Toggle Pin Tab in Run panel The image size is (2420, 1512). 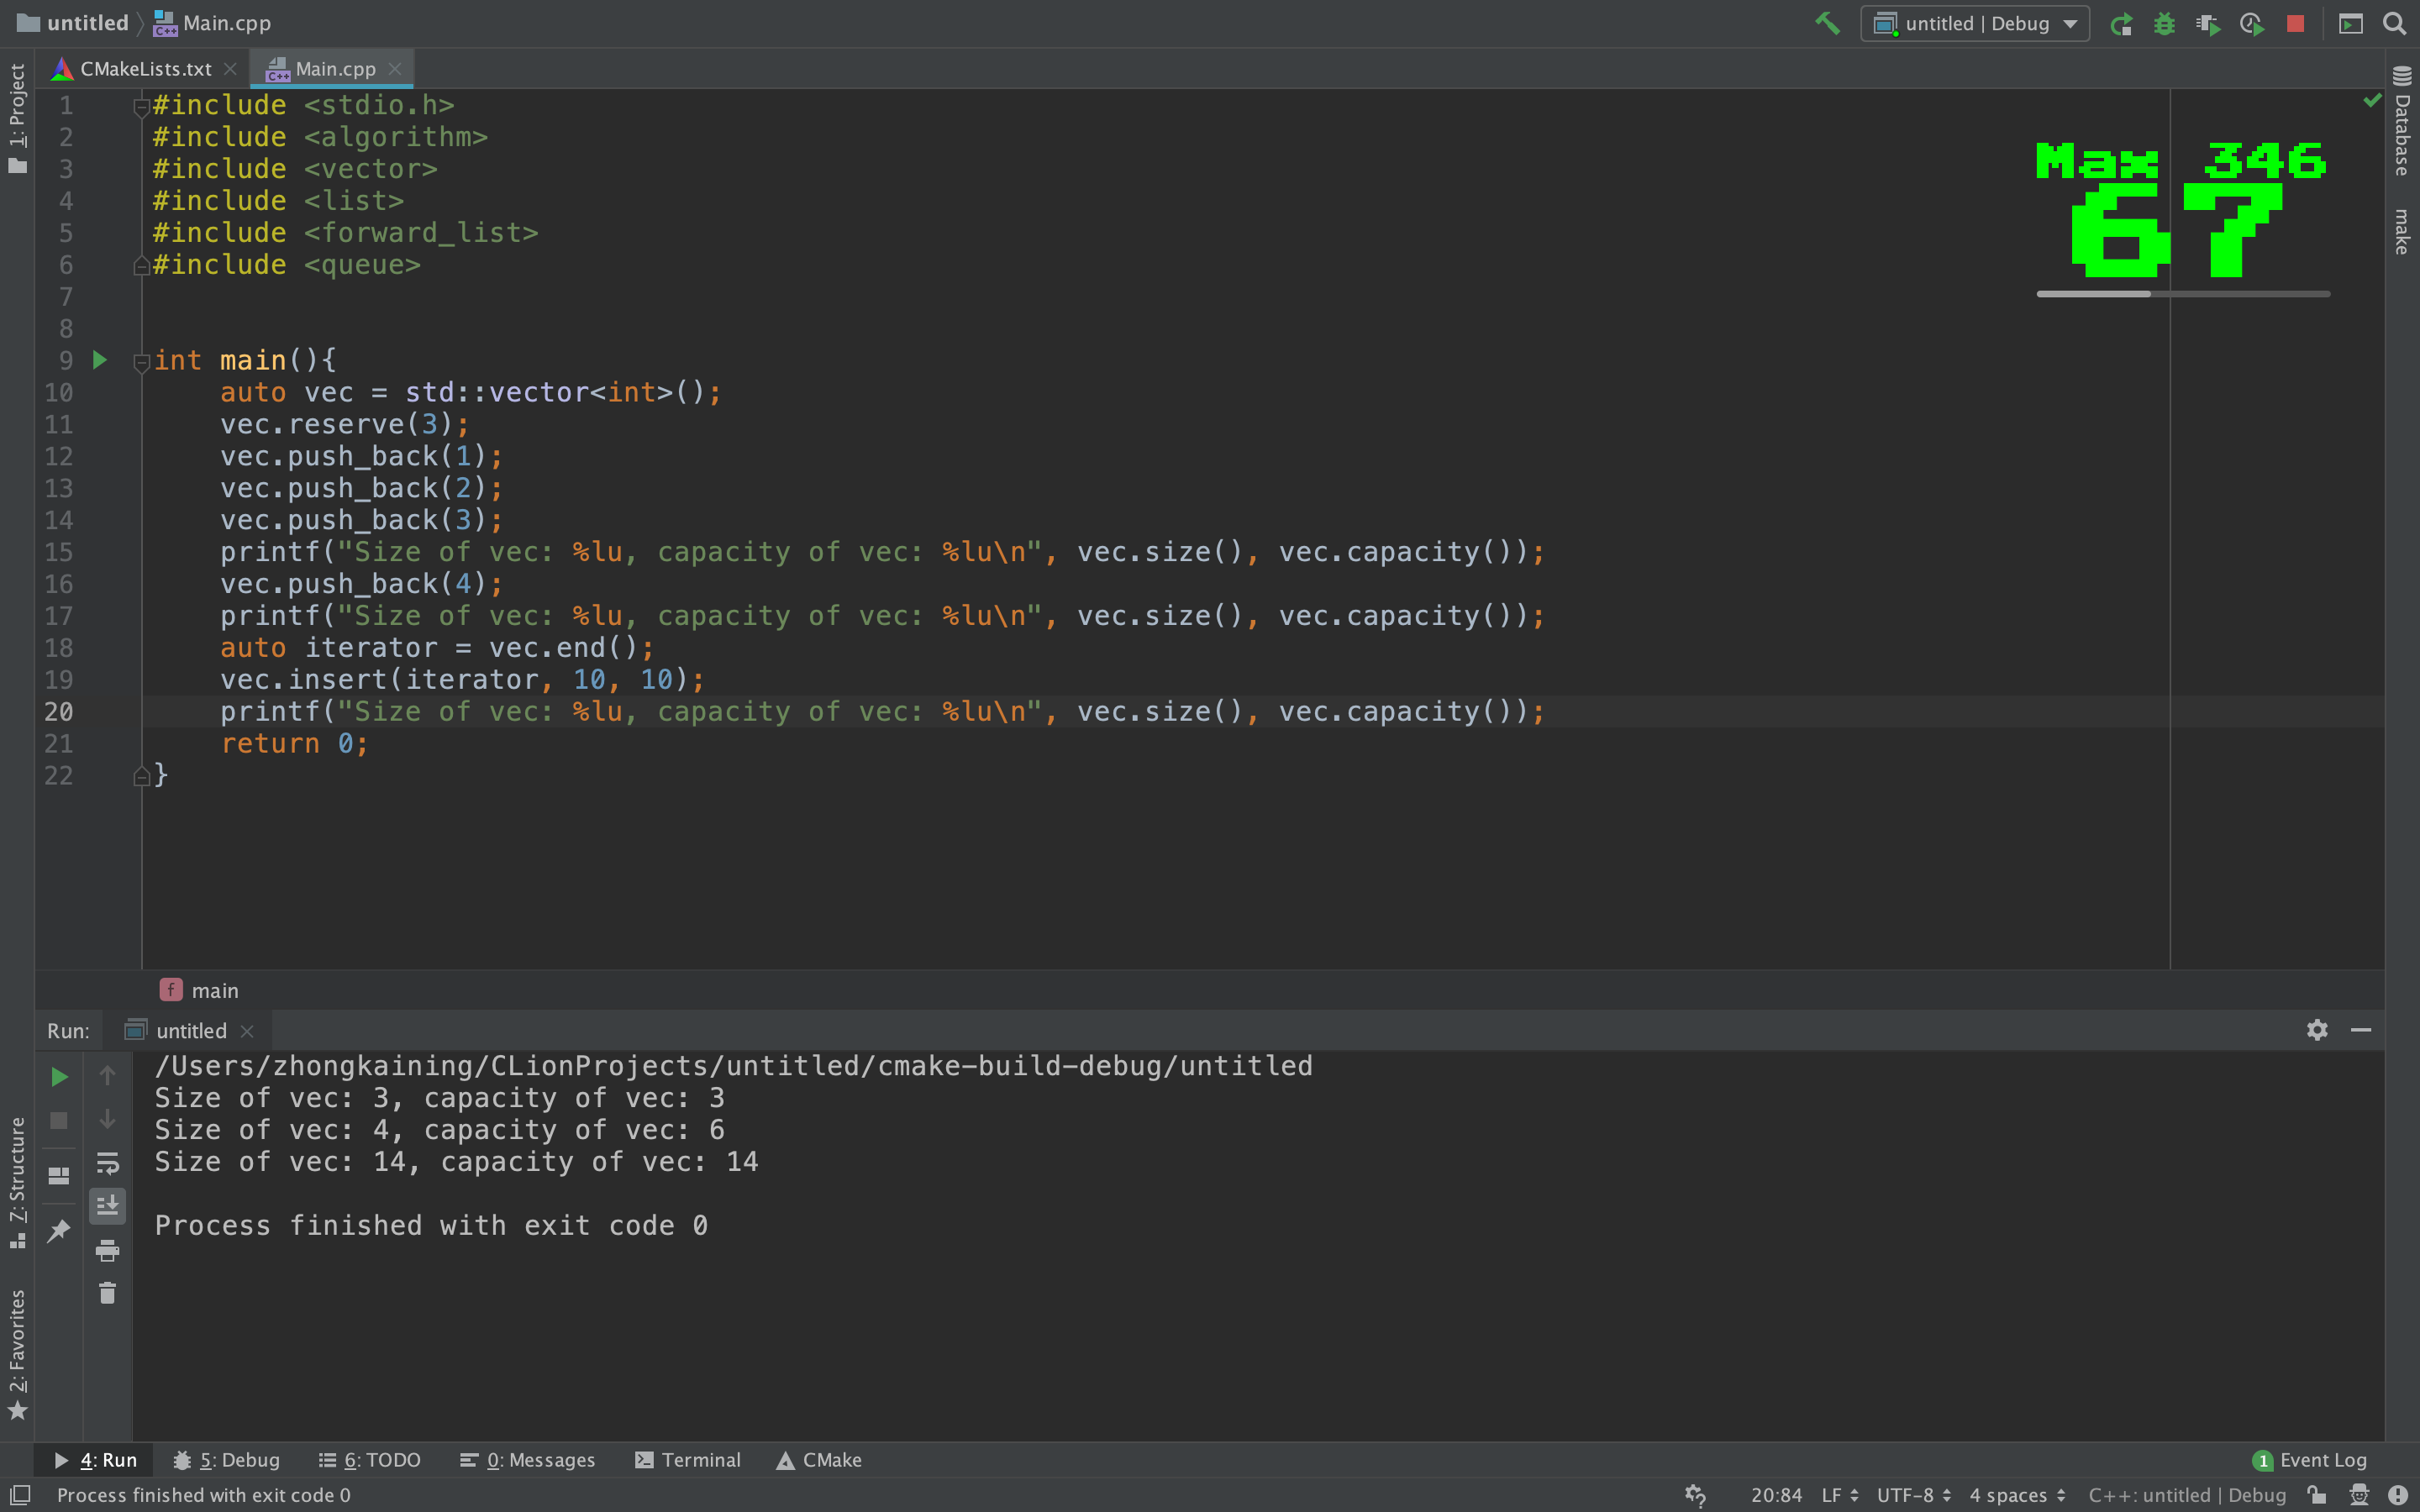(59, 1231)
